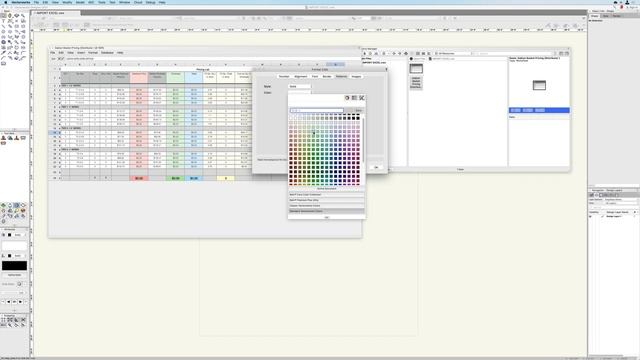
Task: Click the worksheet formula bar
Action: point(212,59)
